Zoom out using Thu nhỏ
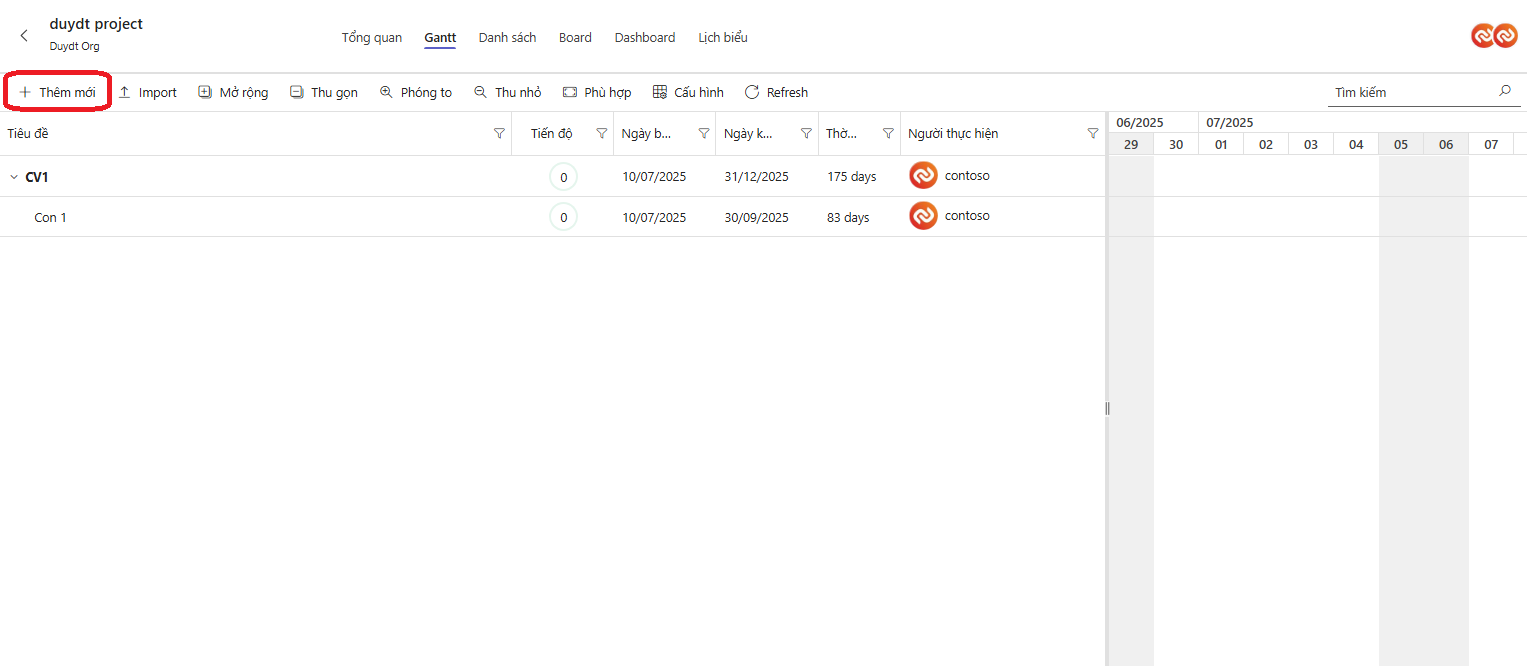This screenshot has width=1527, height=666. 507,92
